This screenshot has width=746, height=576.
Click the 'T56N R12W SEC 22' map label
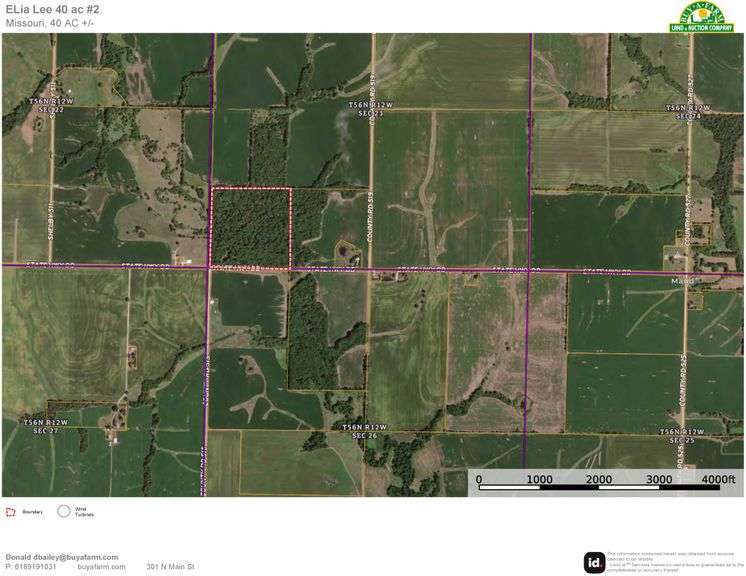point(51,105)
